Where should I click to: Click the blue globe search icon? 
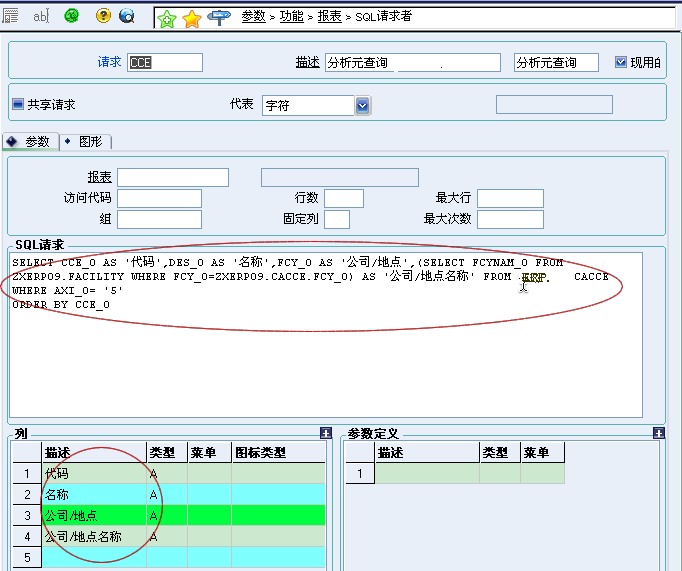127,16
